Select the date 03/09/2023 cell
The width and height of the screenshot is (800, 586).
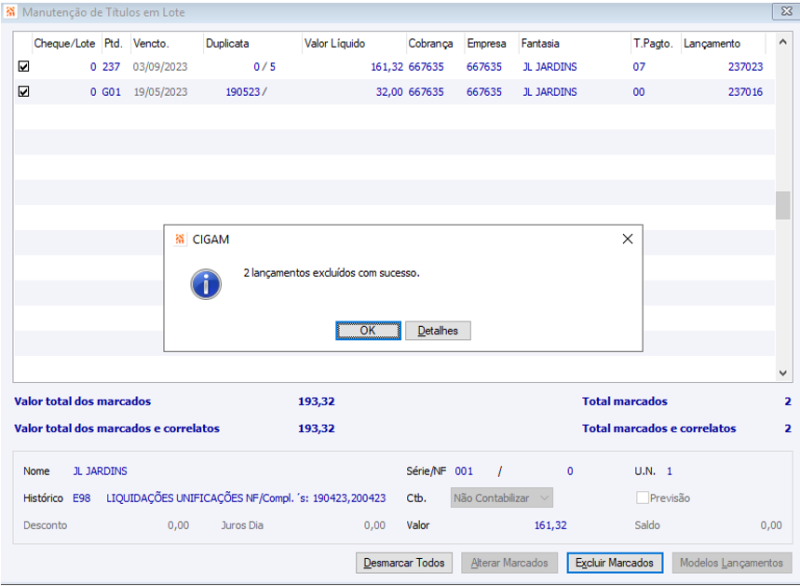160,67
